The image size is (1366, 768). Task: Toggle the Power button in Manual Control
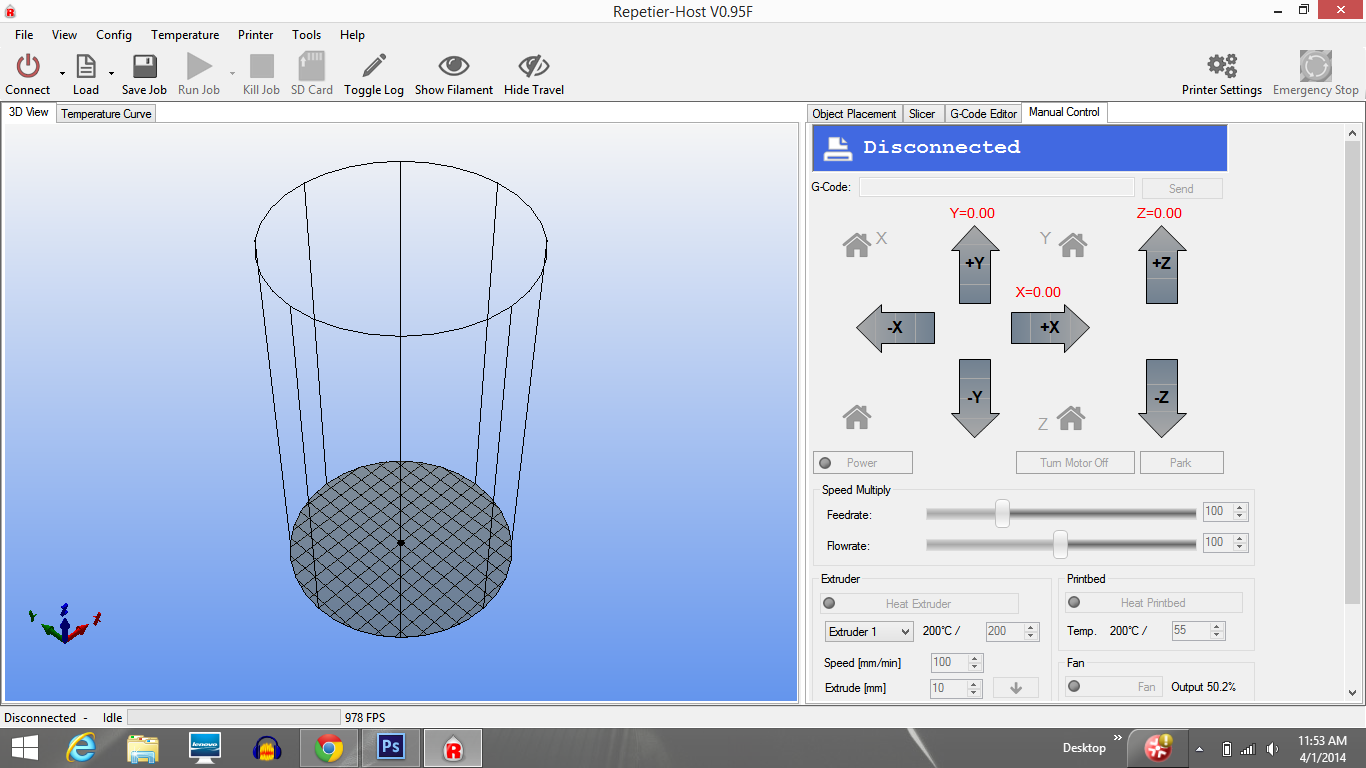(x=863, y=463)
